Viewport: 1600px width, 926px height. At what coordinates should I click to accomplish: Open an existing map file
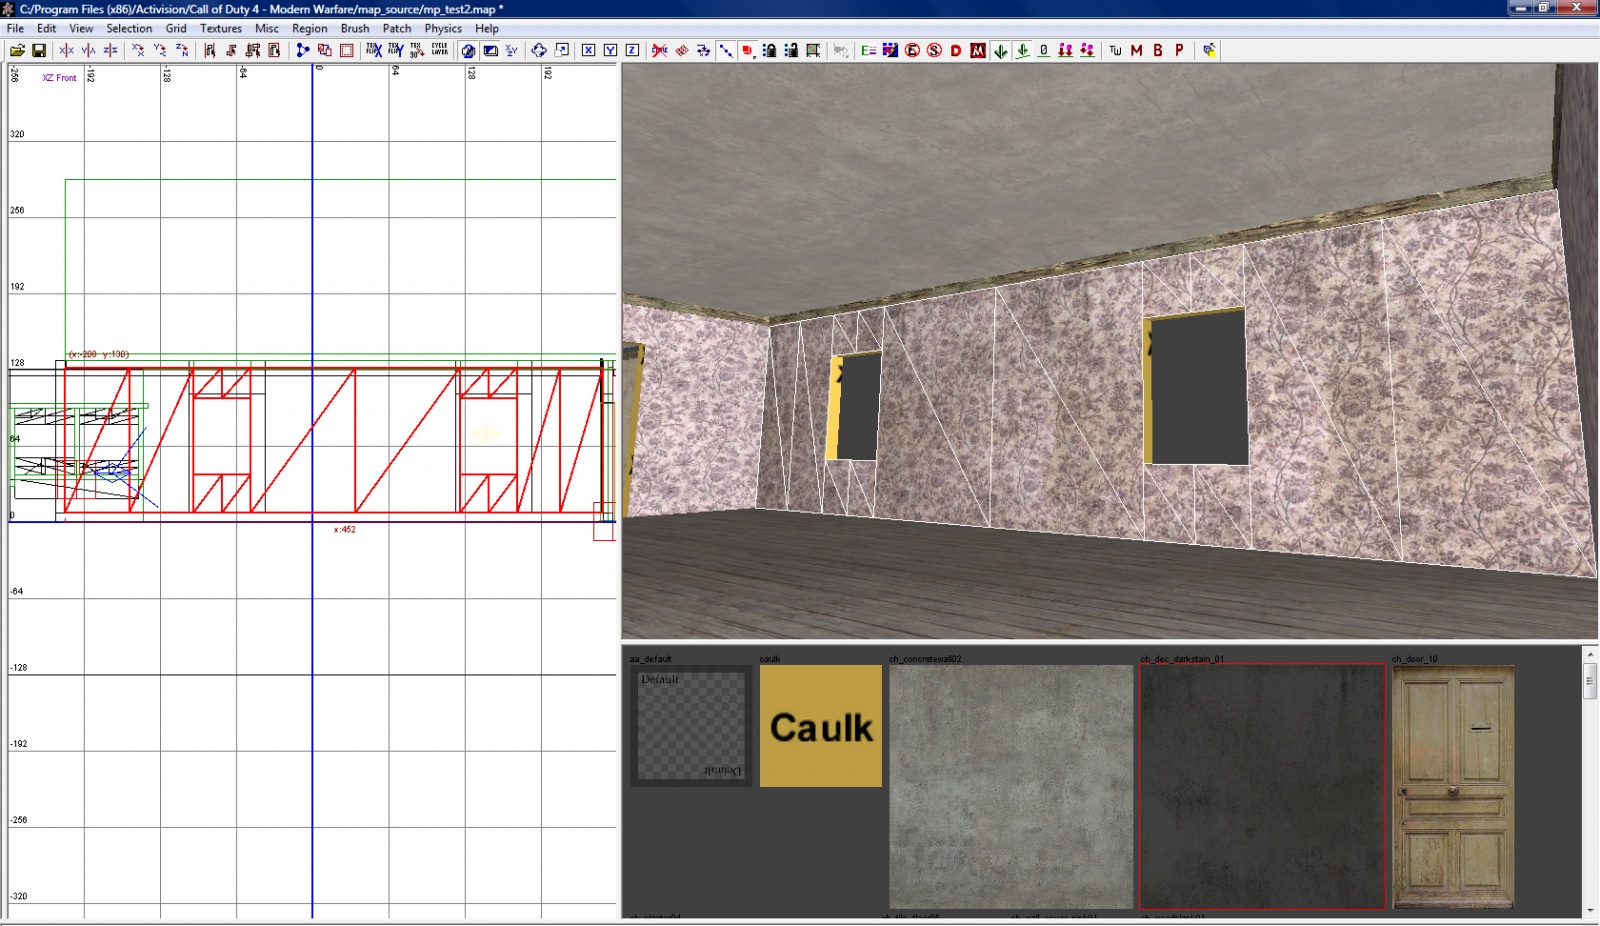pyautogui.click(x=17, y=50)
